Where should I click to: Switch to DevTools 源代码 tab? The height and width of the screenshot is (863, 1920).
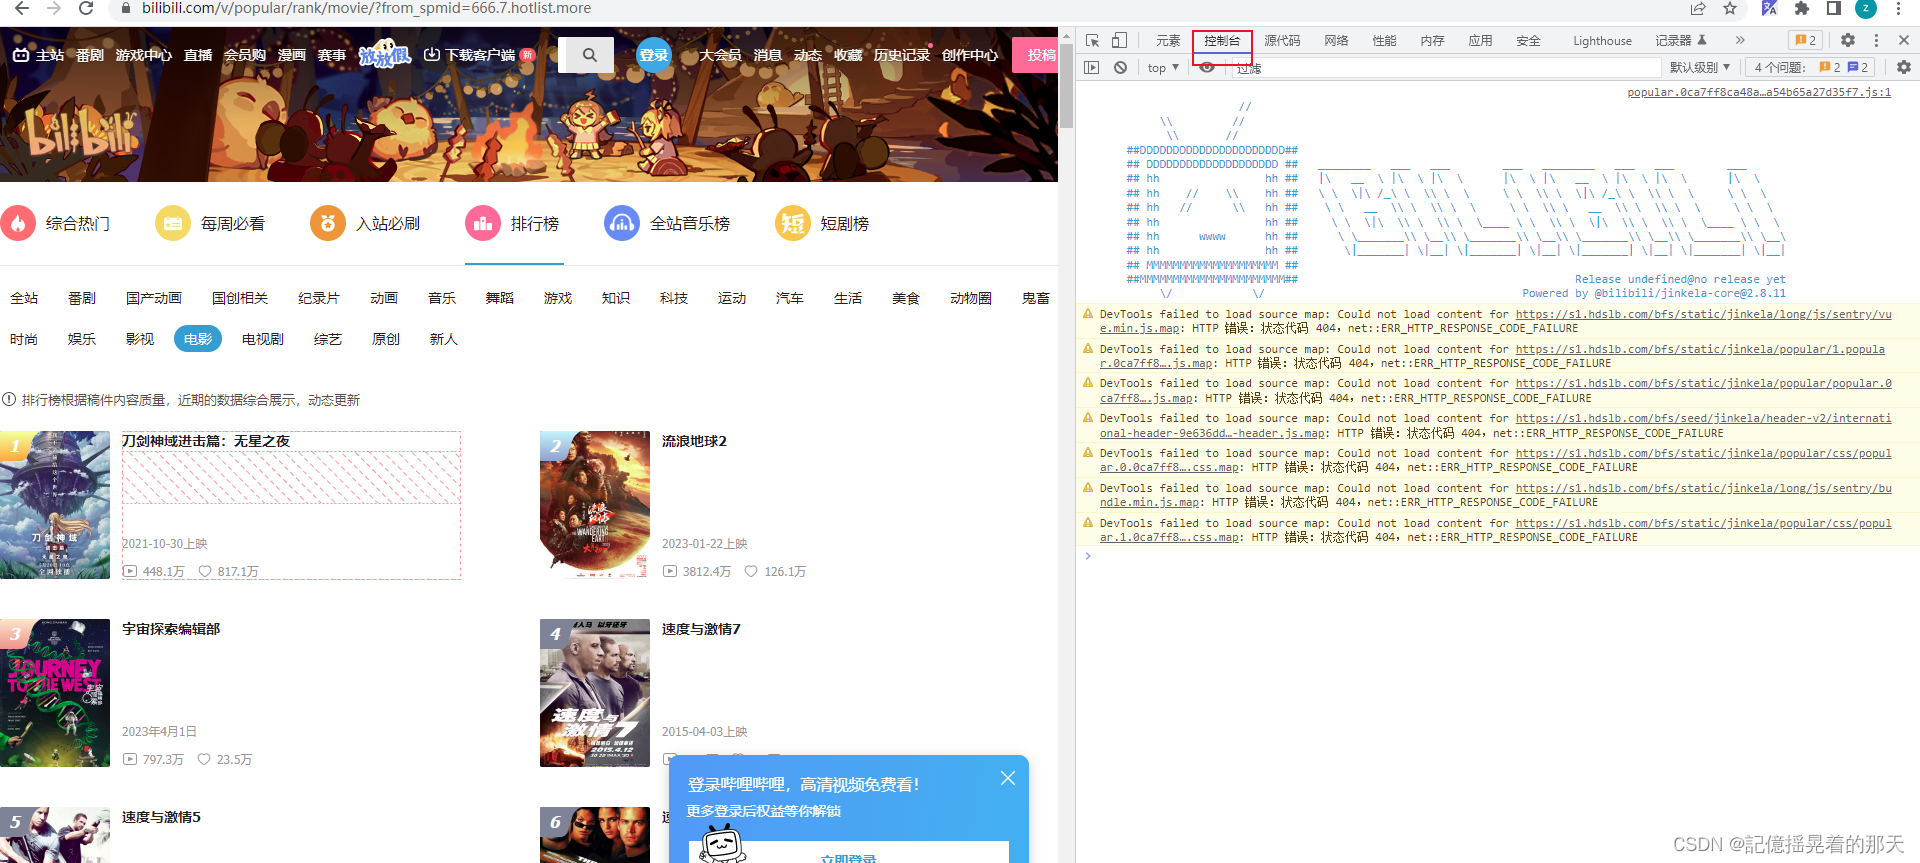(1282, 41)
